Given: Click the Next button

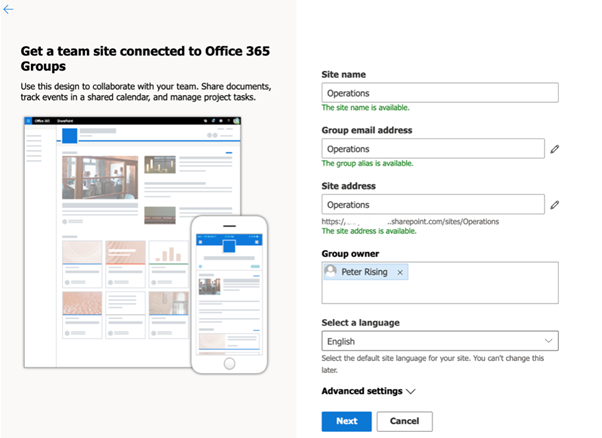Looking at the screenshot, I should [346, 421].
